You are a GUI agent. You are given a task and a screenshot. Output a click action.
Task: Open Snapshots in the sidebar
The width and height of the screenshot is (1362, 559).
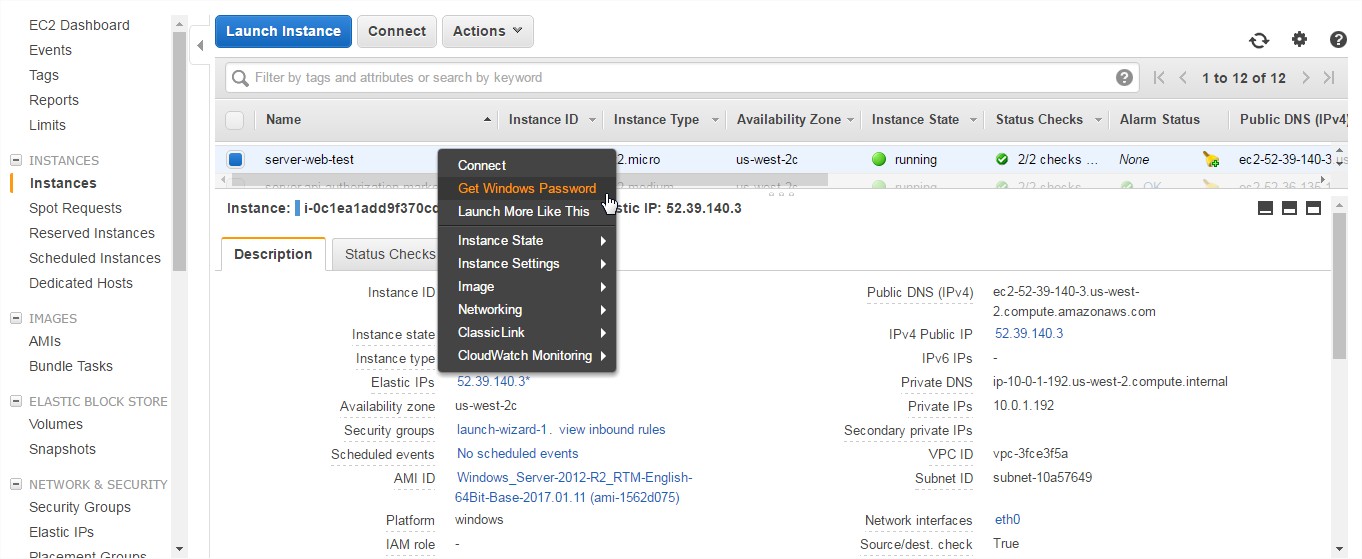62,449
